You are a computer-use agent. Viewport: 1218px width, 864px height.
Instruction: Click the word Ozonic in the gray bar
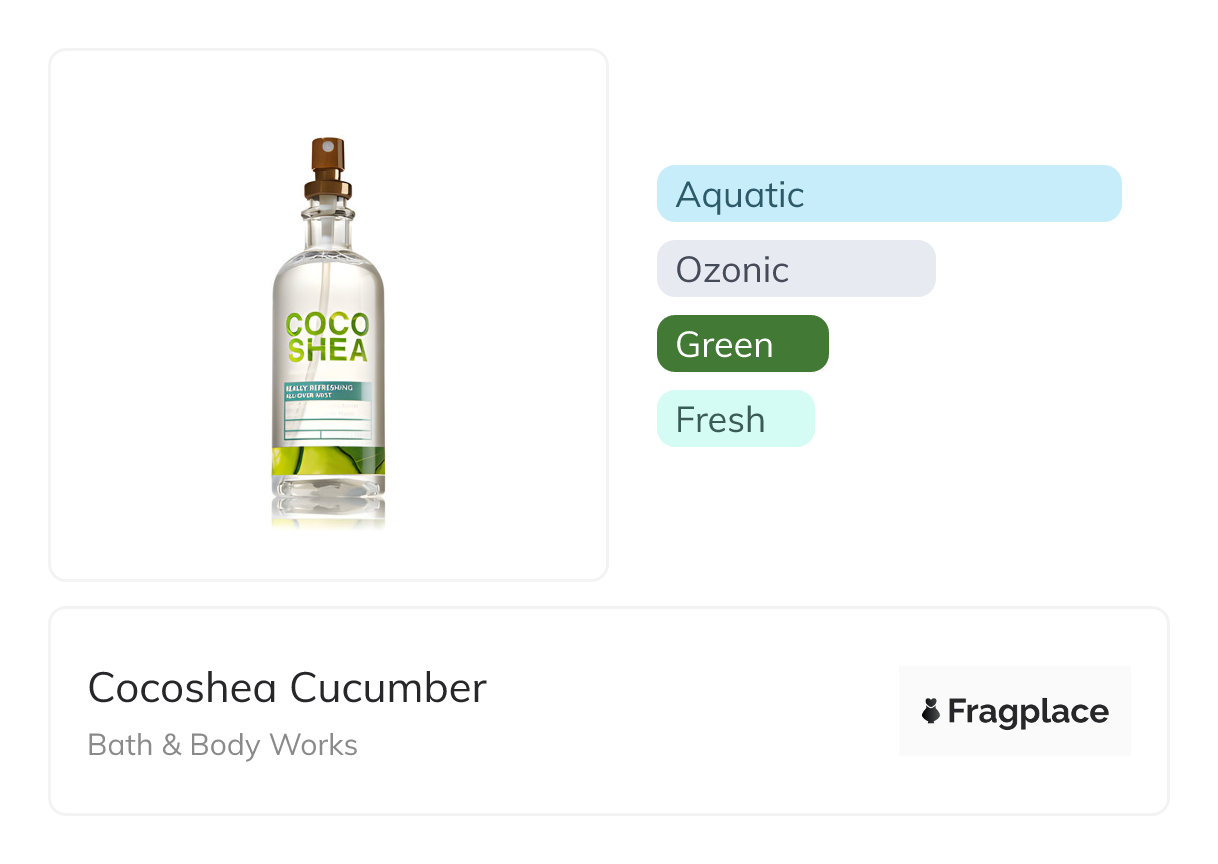pyautogui.click(x=732, y=269)
